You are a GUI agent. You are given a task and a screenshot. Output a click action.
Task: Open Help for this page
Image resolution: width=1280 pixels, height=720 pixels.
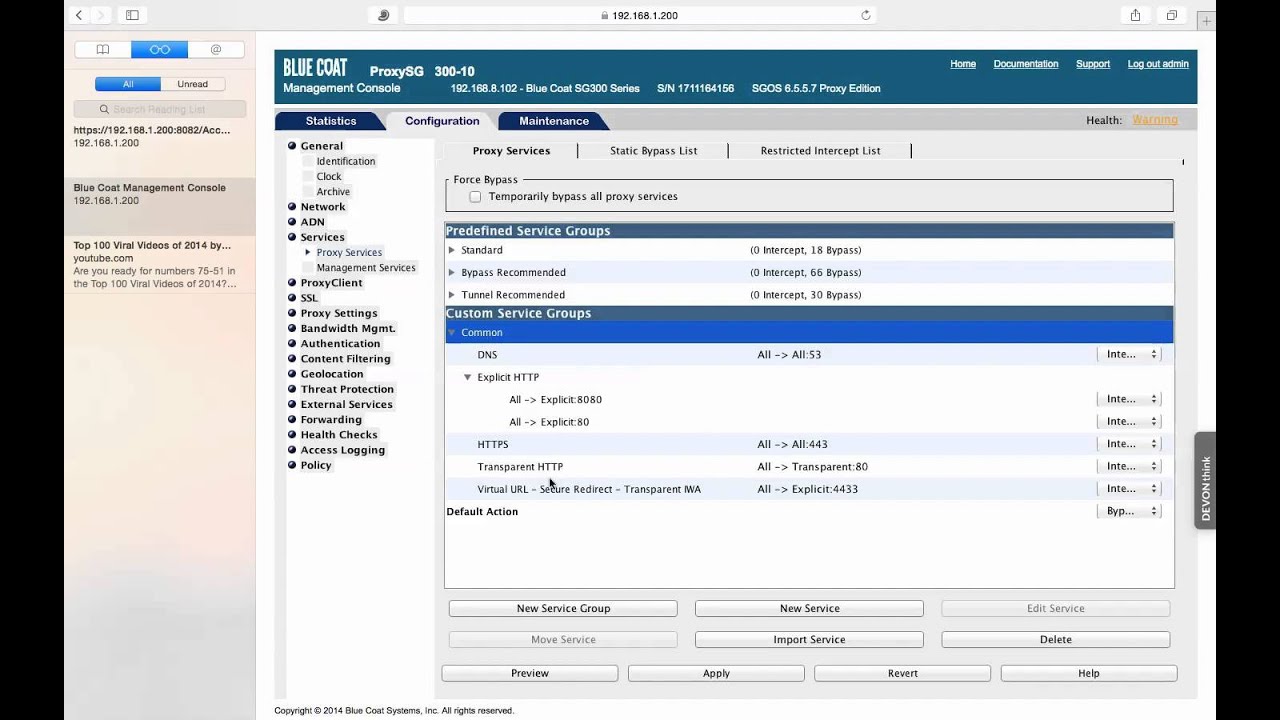point(1089,674)
